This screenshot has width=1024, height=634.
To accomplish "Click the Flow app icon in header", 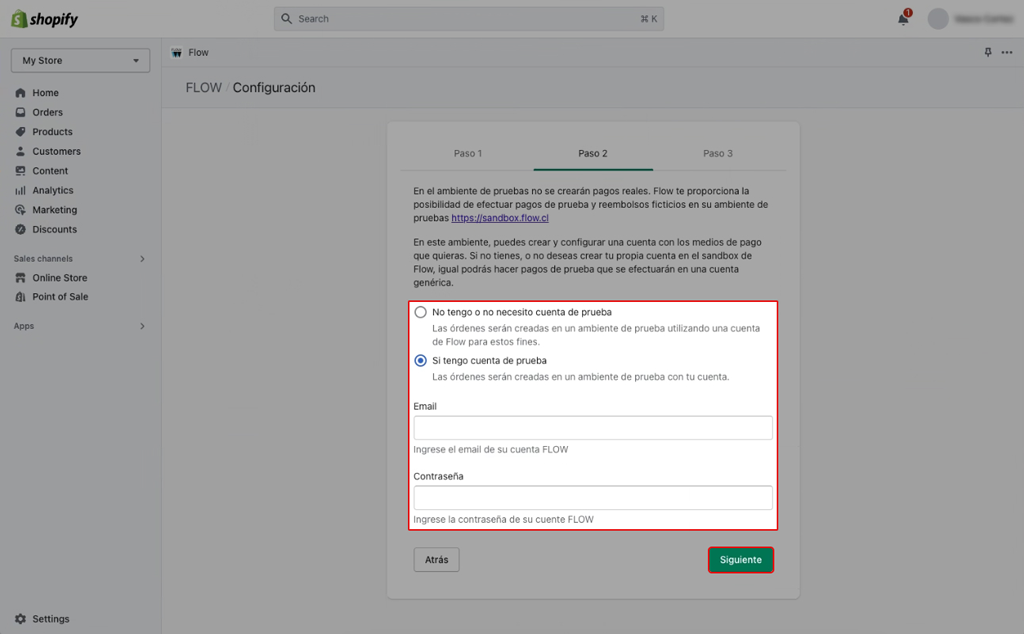I will click(x=176, y=53).
